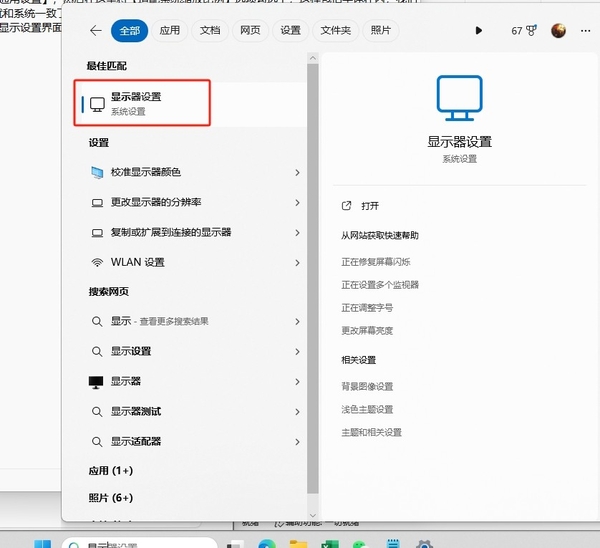
Task: Open Windows Start button on taskbar
Action: [x=42, y=545]
